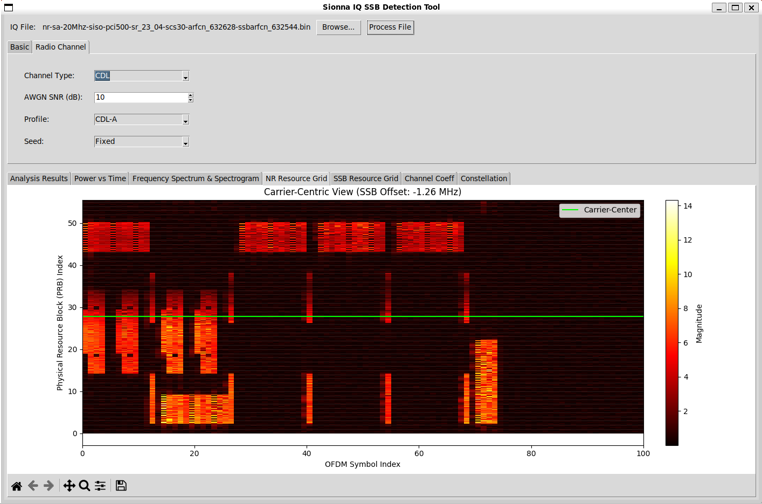Switch to the Basic tab

[x=19, y=47]
